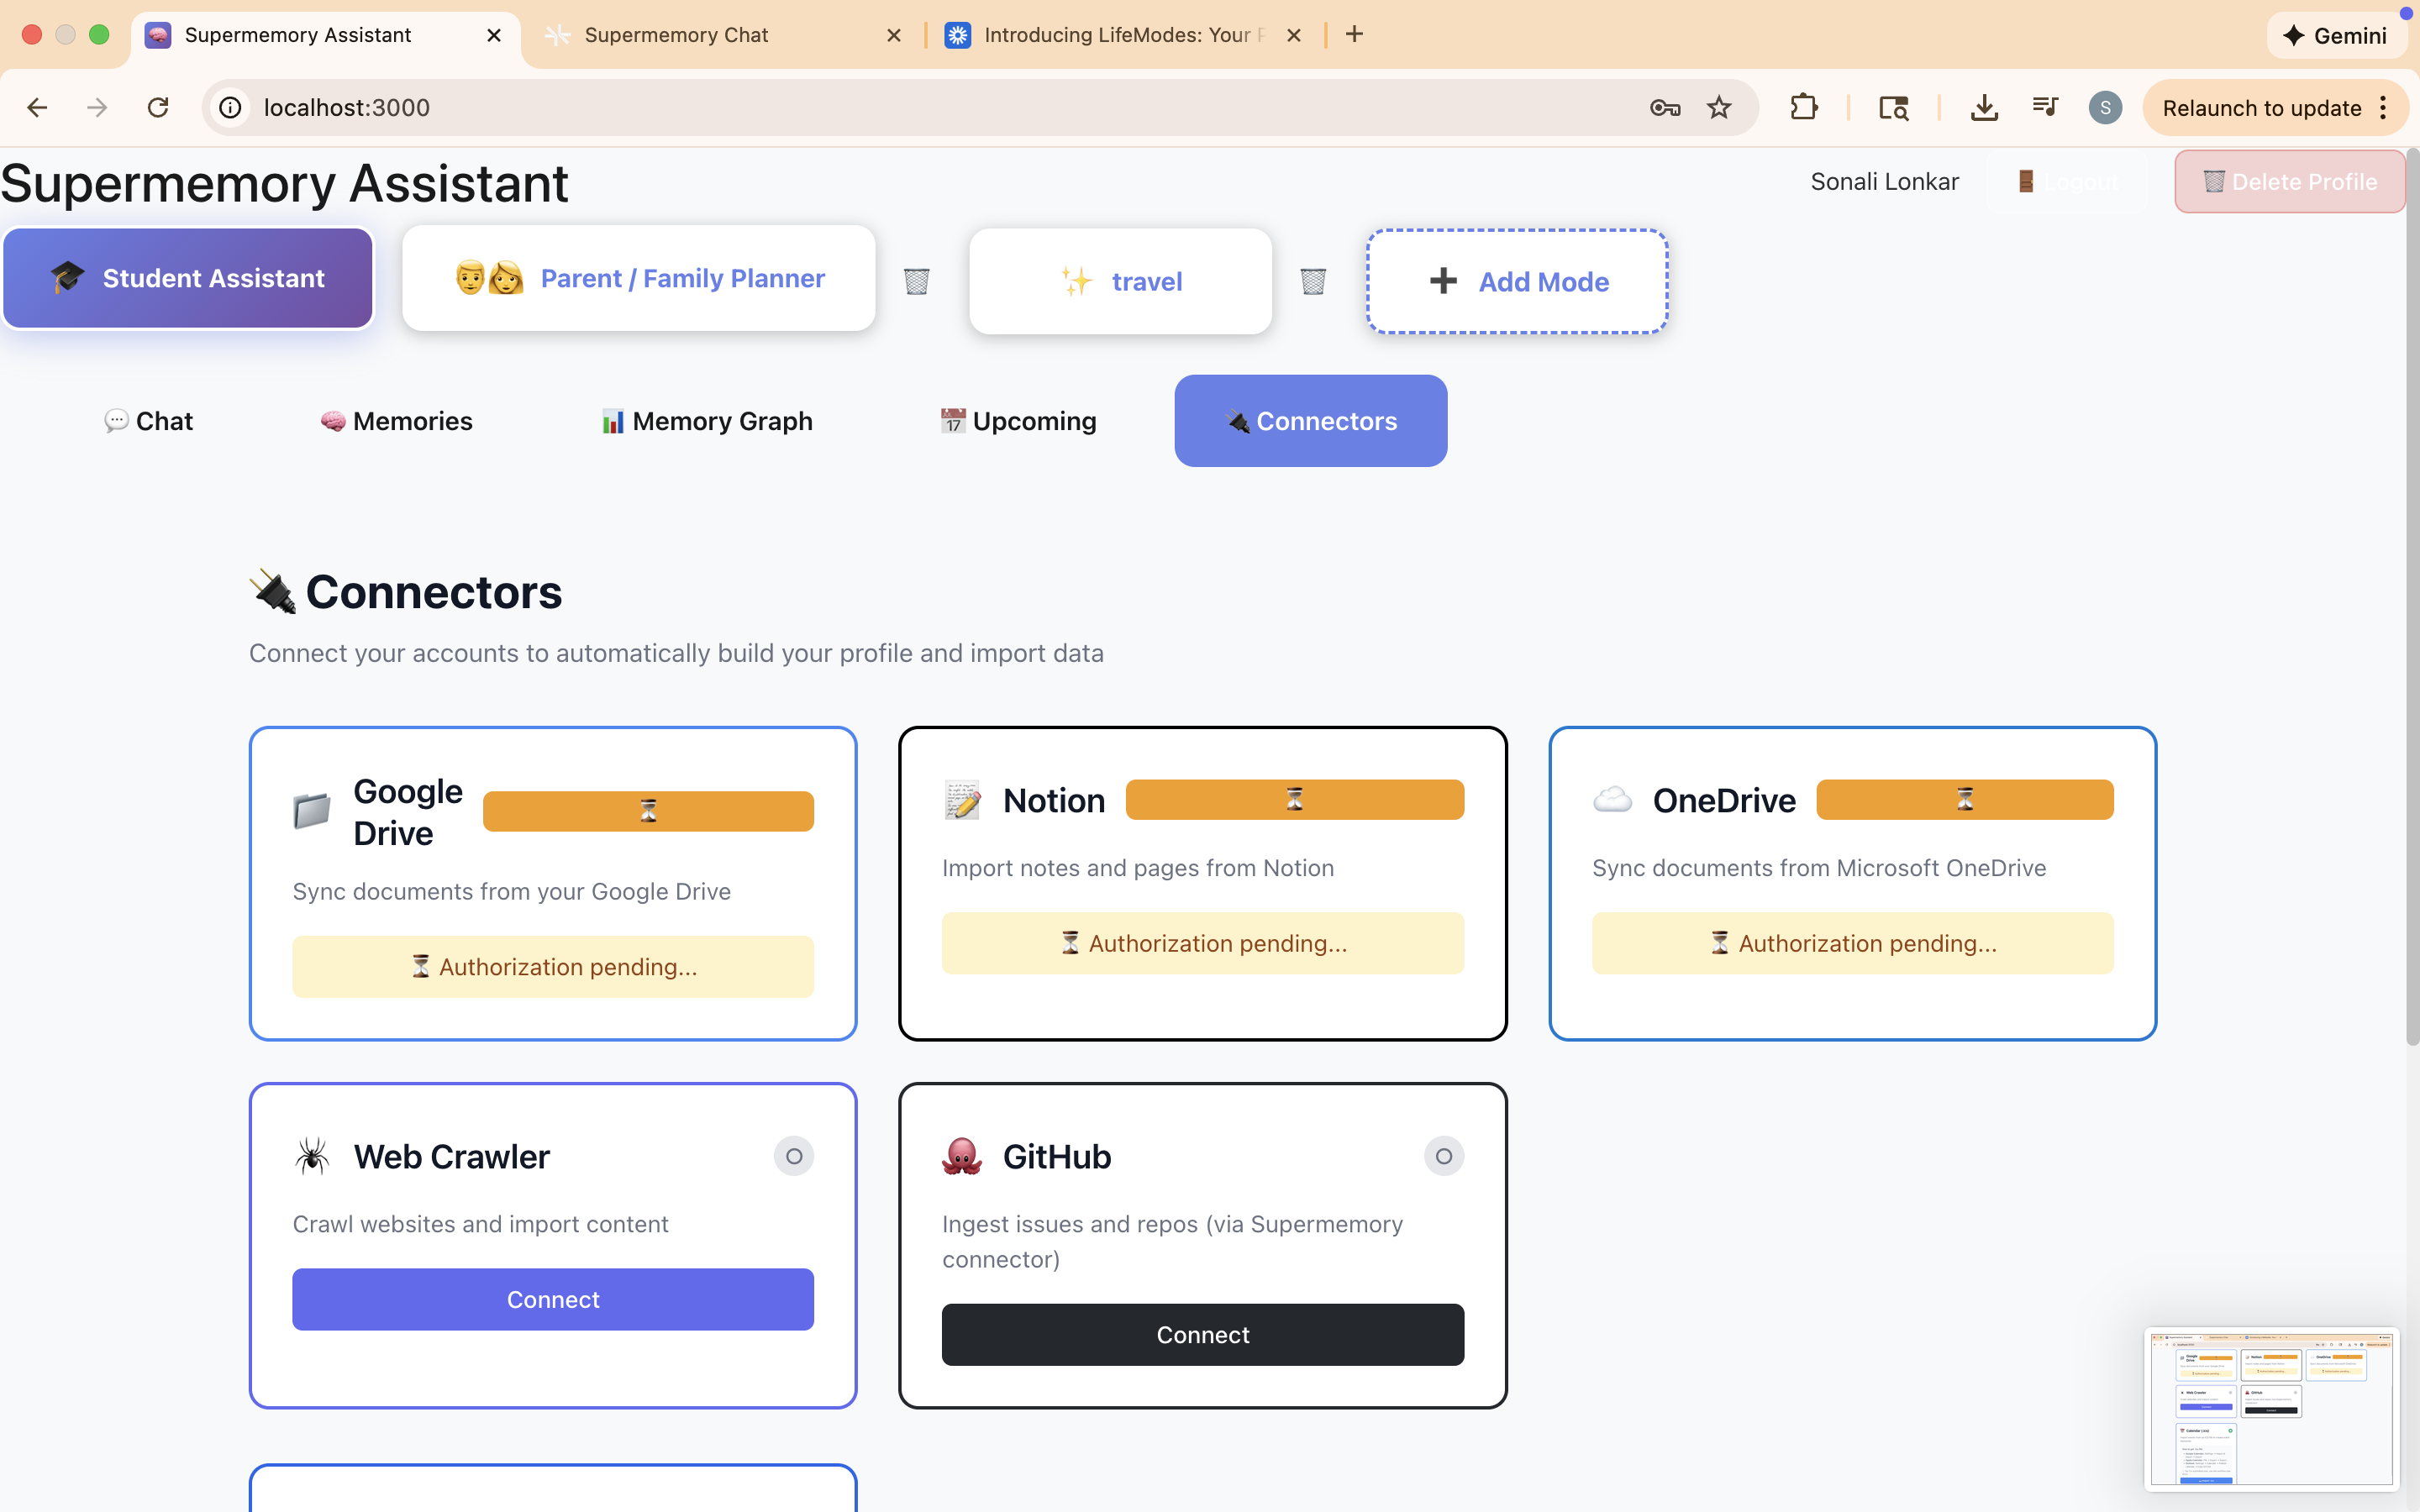This screenshot has width=2420, height=1512.
Task: Open the user profile avatar menu
Action: (x=2105, y=107)
